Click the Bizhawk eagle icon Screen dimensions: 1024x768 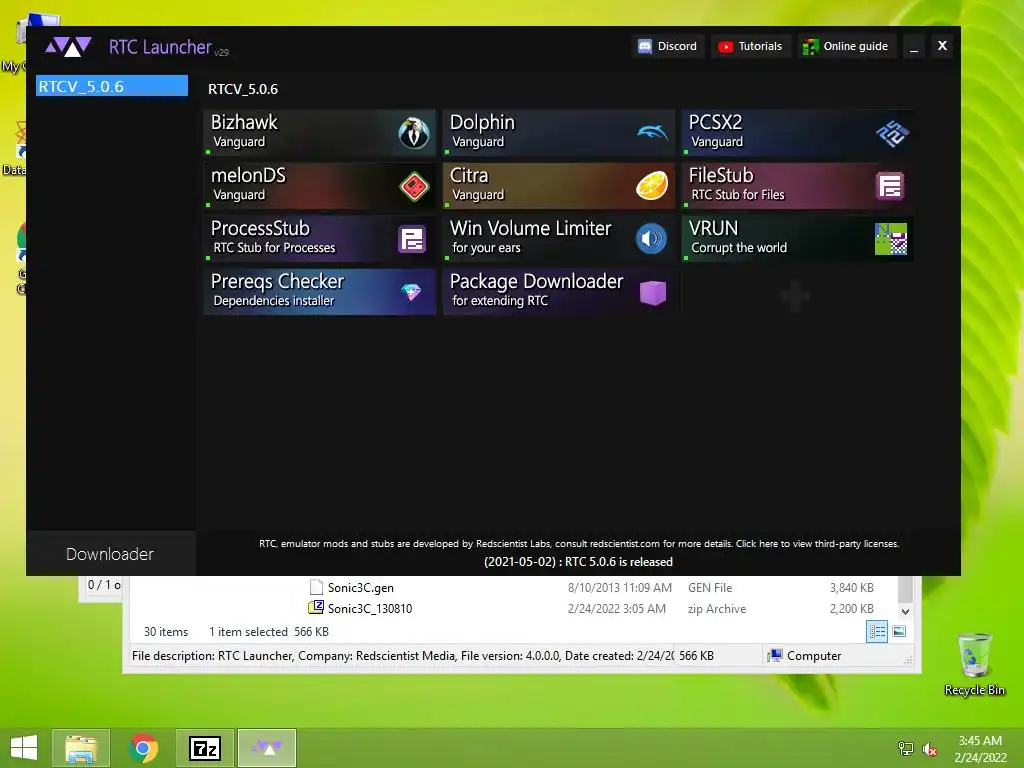point(413,133)
